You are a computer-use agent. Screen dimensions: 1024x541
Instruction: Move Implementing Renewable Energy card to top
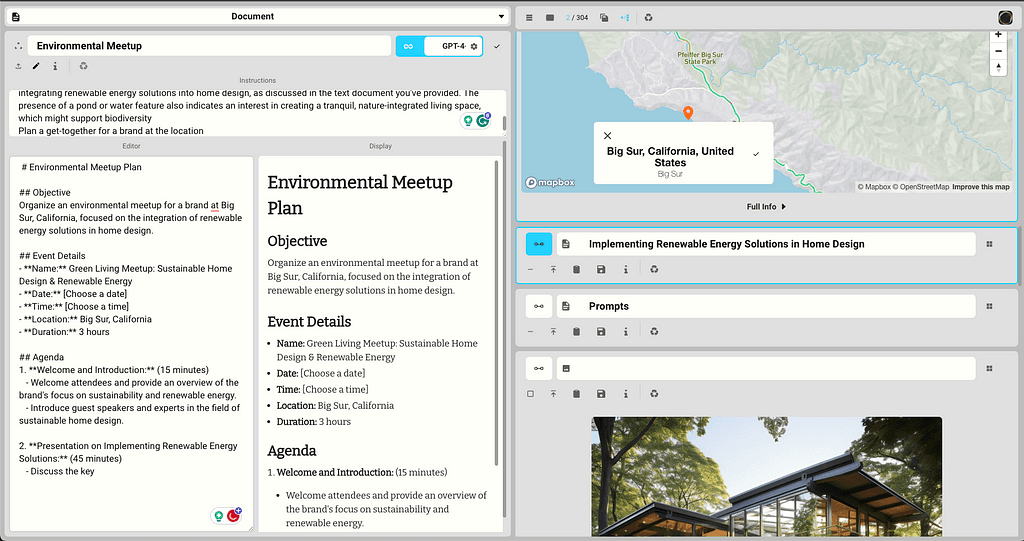(553, 269)
